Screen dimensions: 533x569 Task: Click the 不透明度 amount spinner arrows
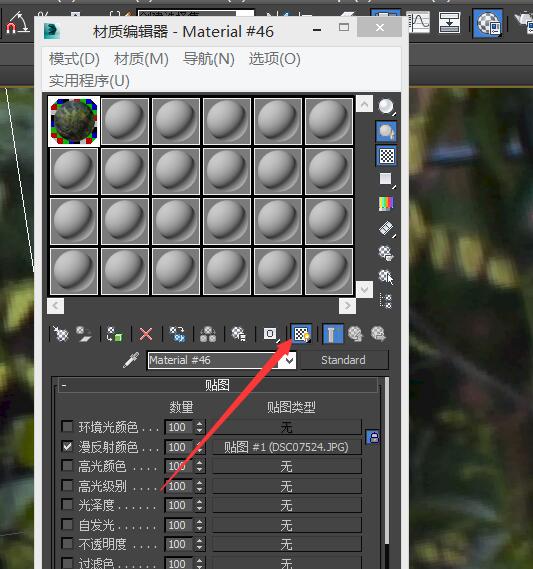199,544
